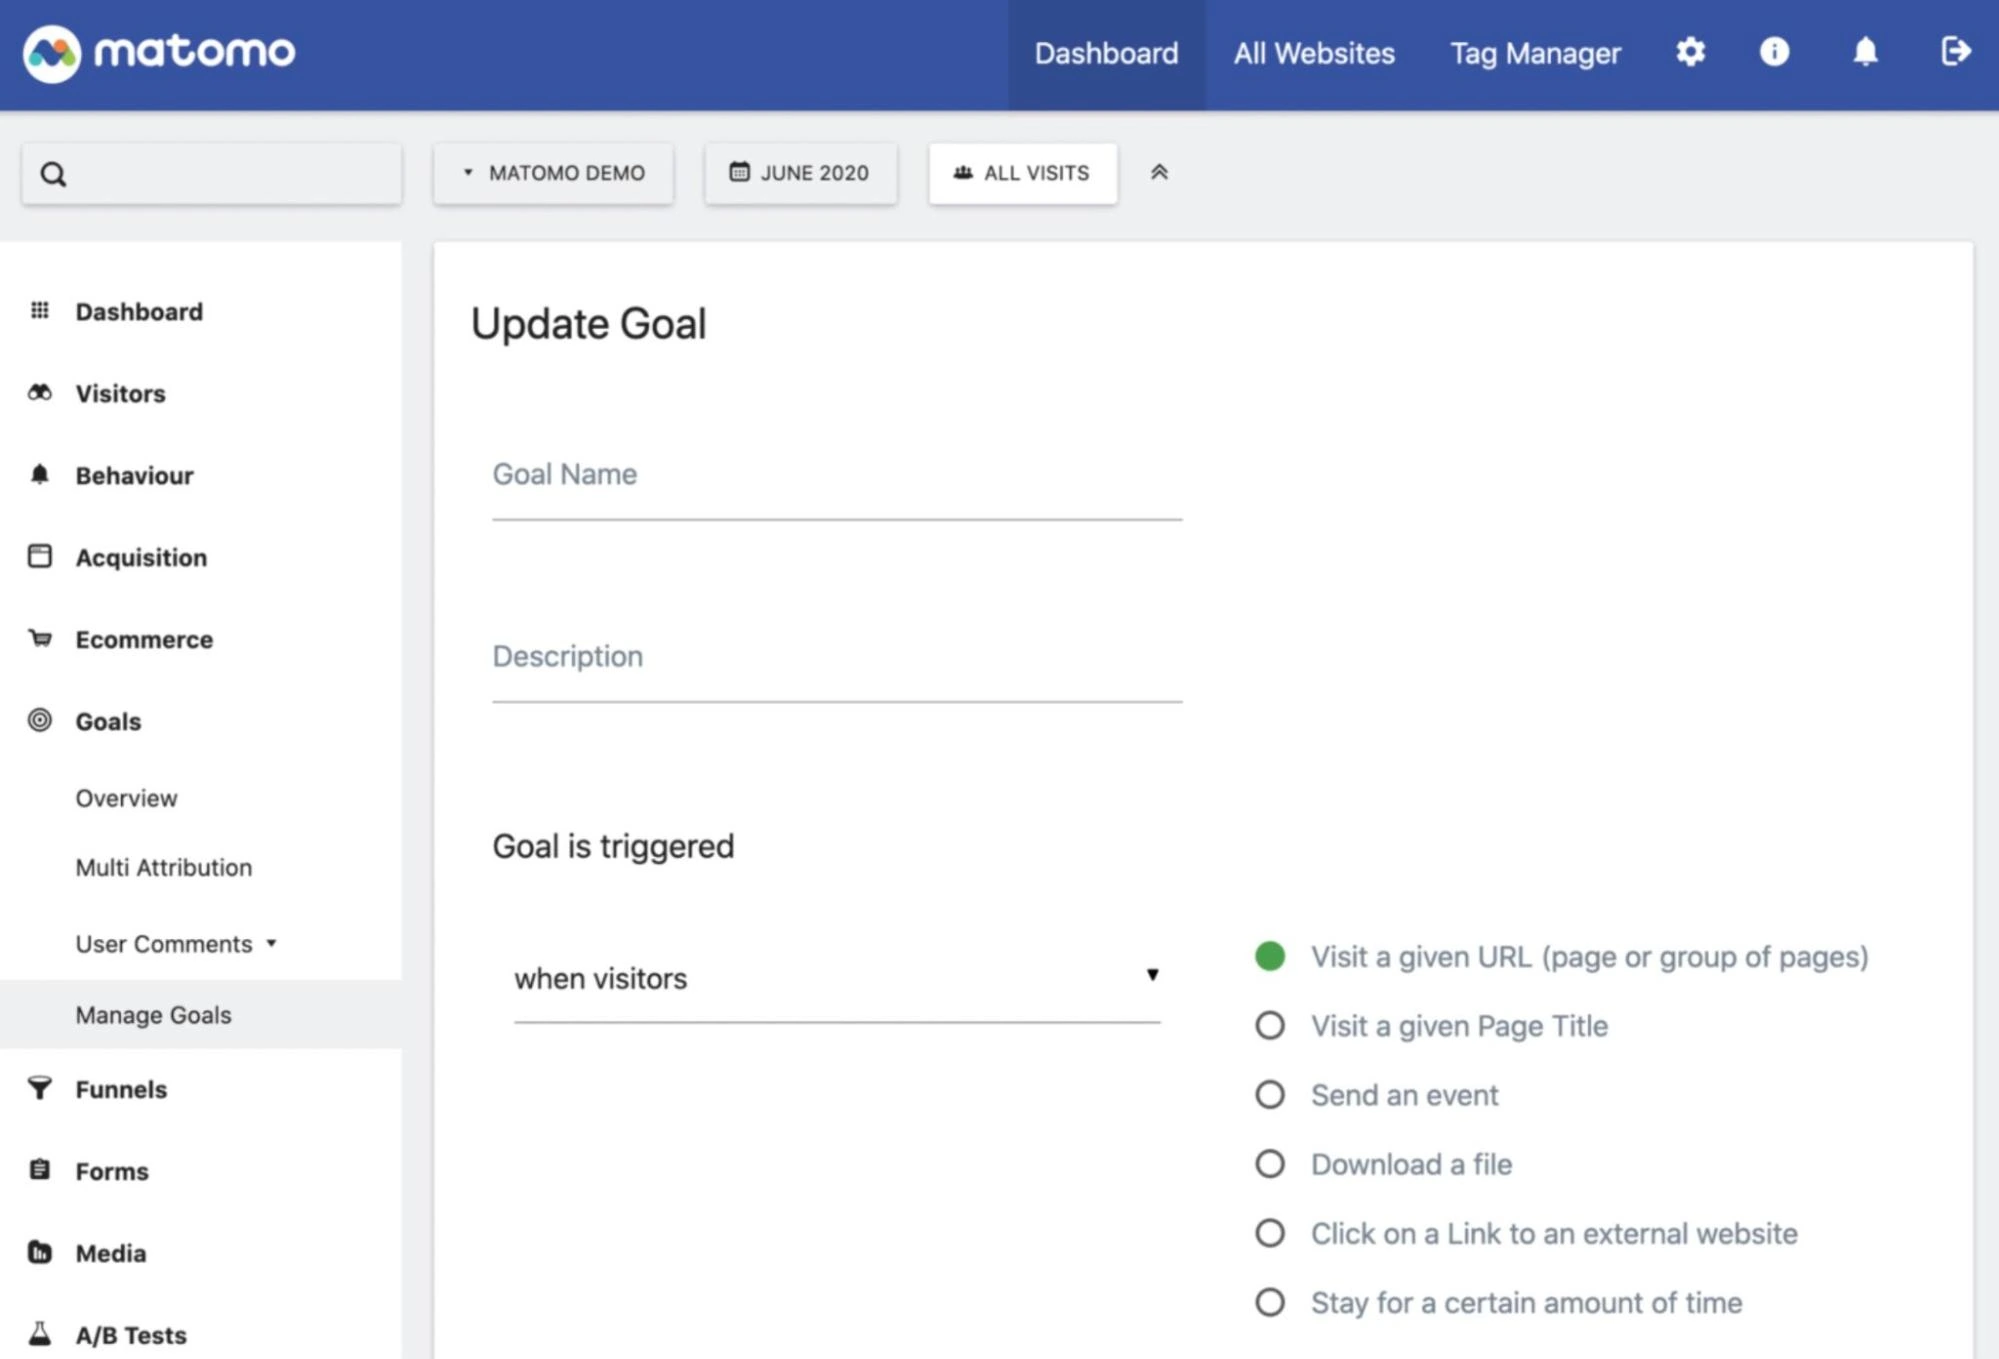The image size is (1999, 1359).
Task: Click the Visitors binoculars icon
Action: [x=40, y=393]
